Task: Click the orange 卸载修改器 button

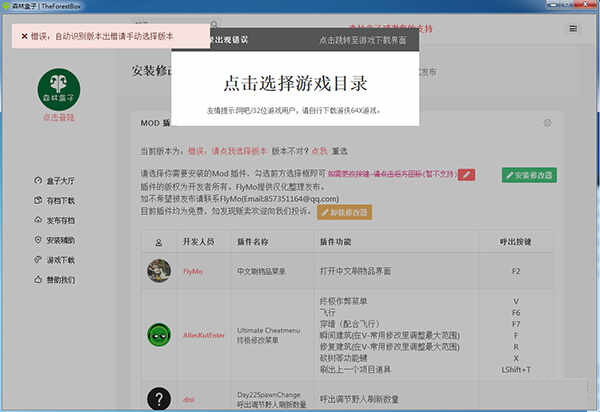Action: pyautogui.click(x=344, y=212)
